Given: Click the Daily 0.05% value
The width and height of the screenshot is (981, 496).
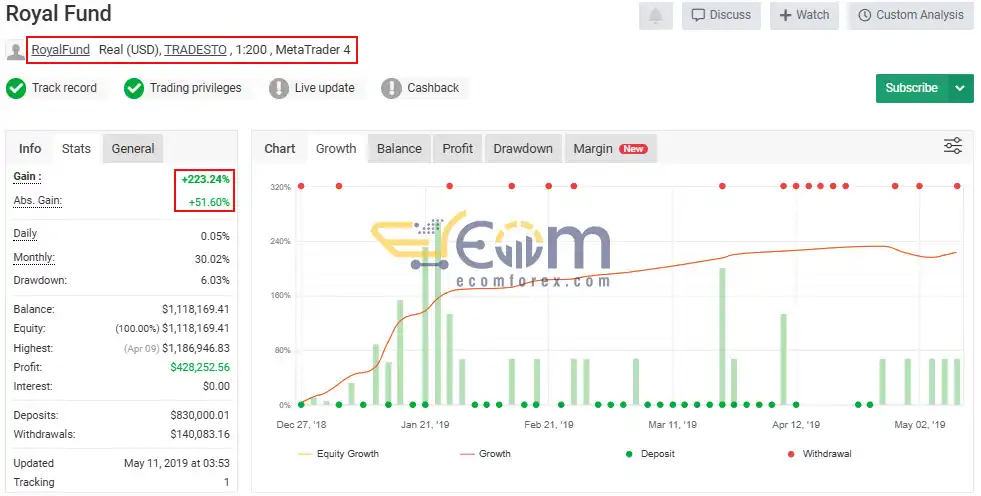Looking at the screenshot, I should [x=215, y=236].
